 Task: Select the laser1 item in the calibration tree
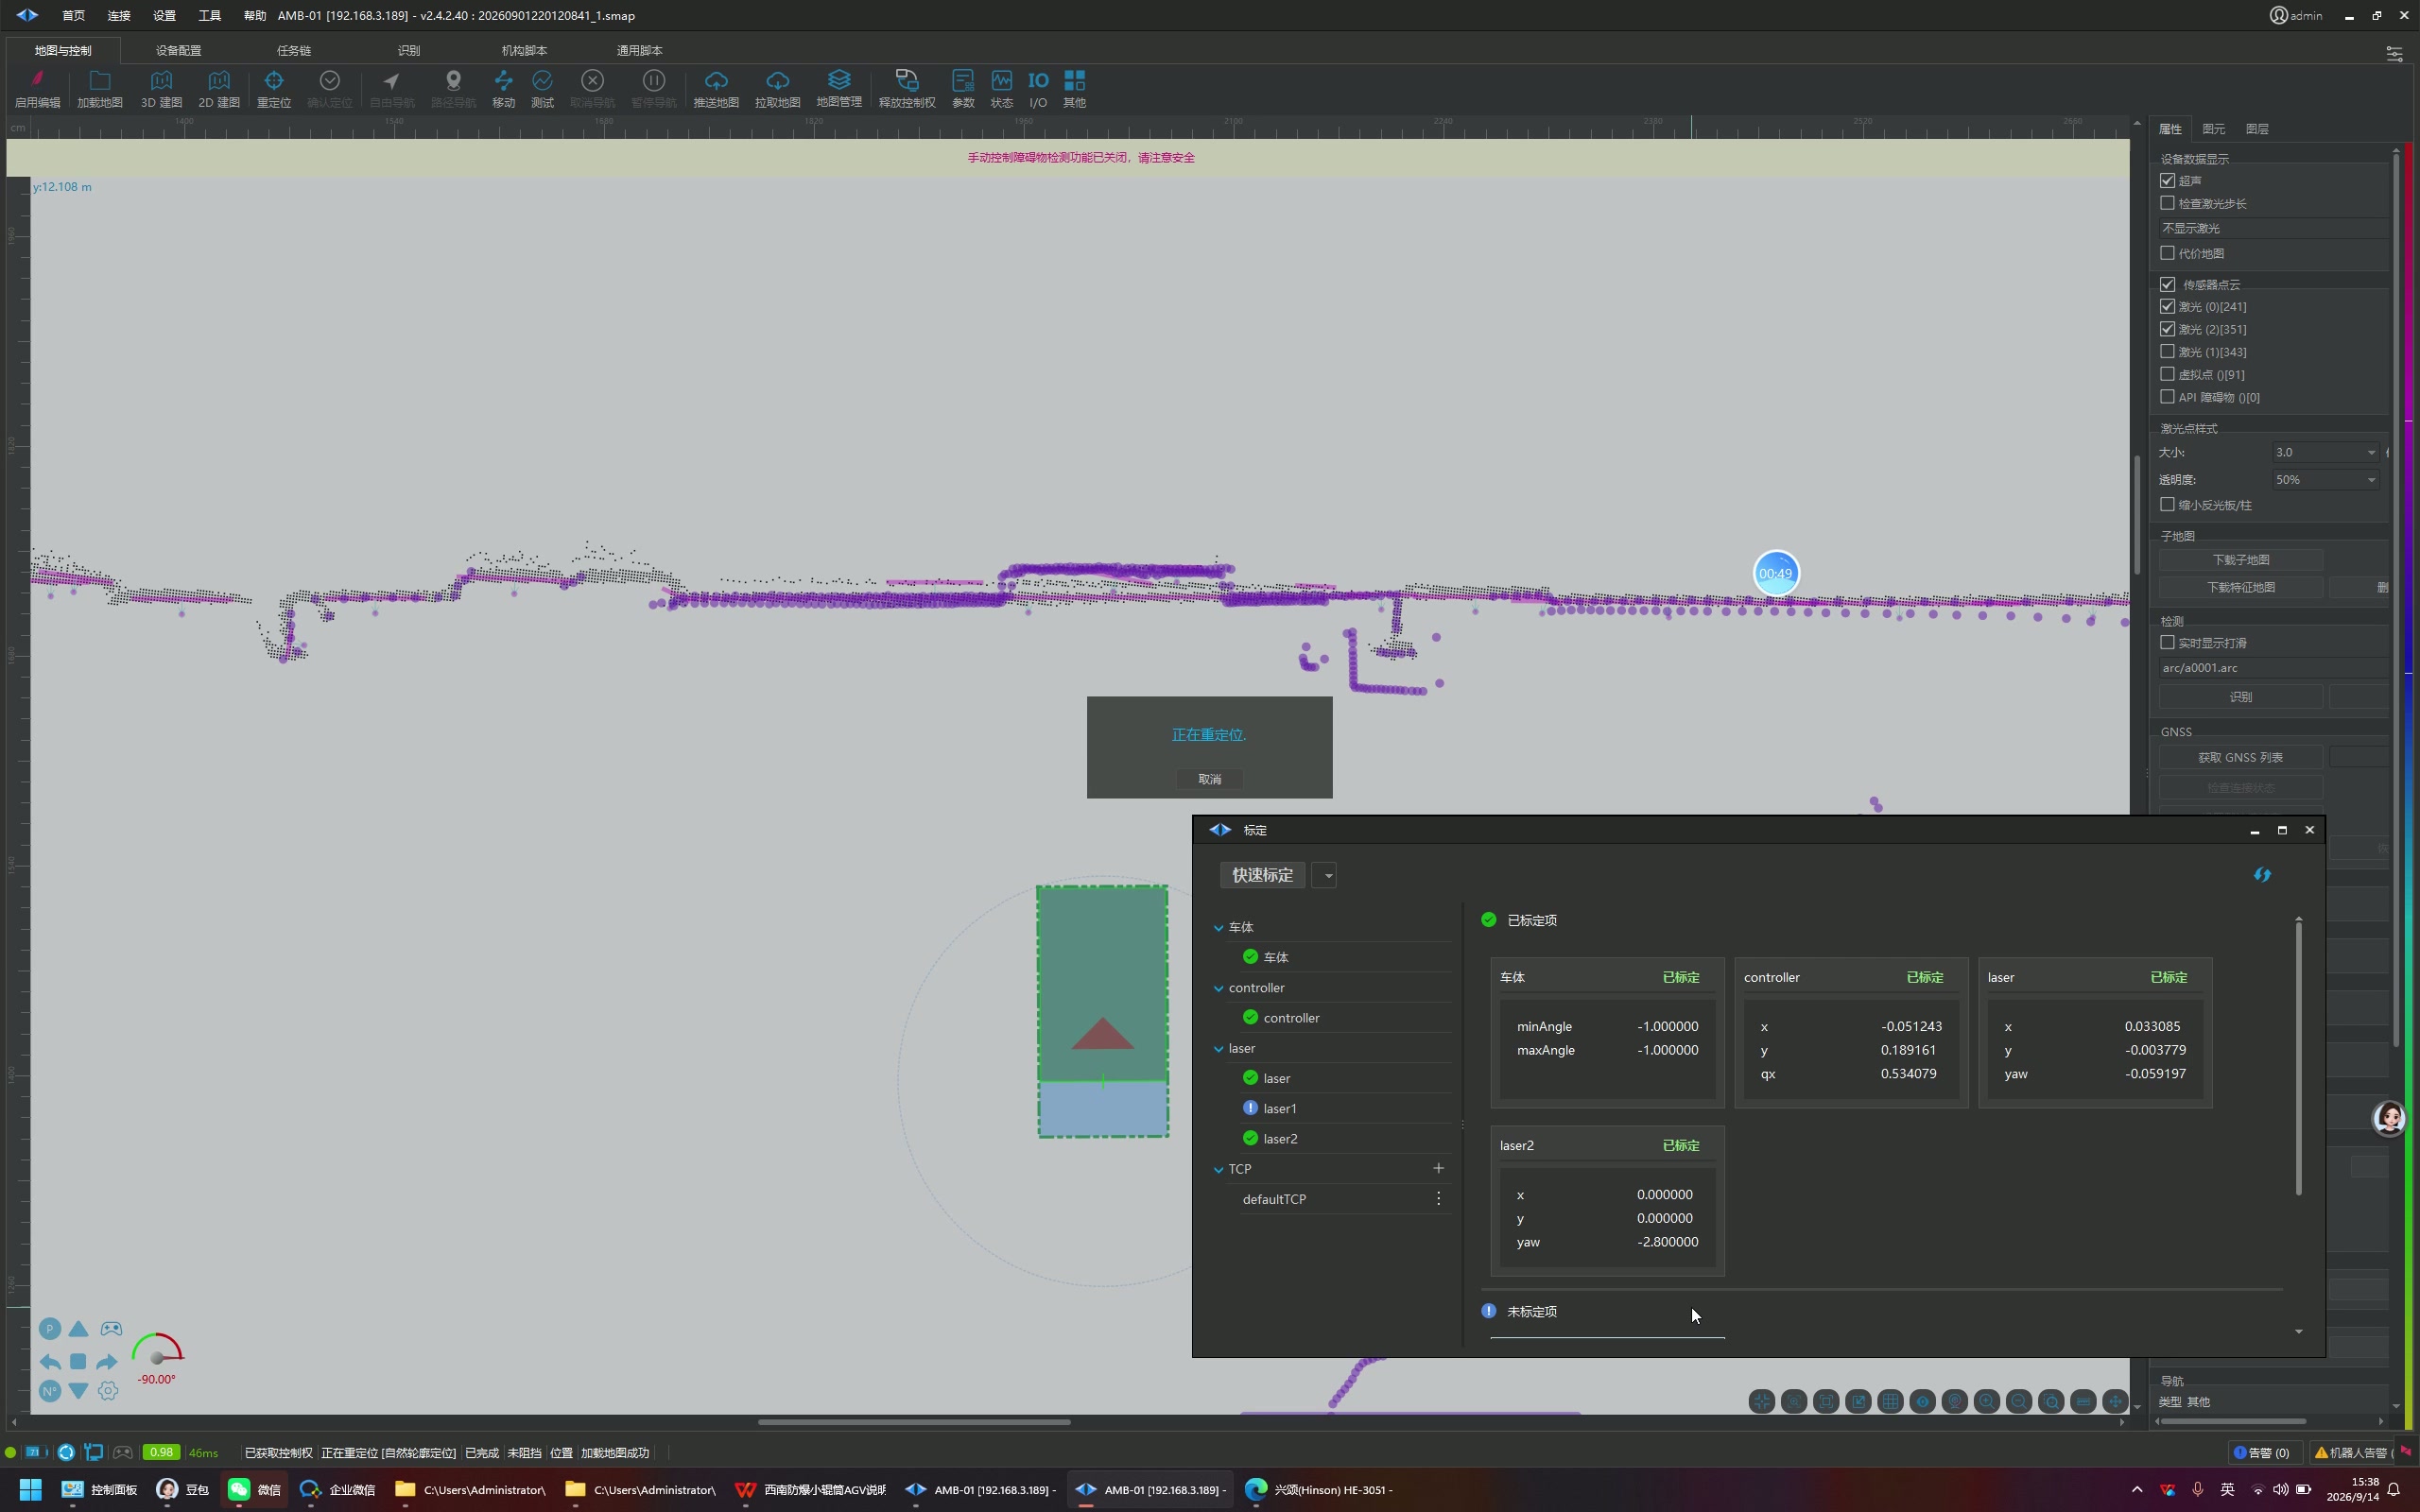pos(1279,1108)
